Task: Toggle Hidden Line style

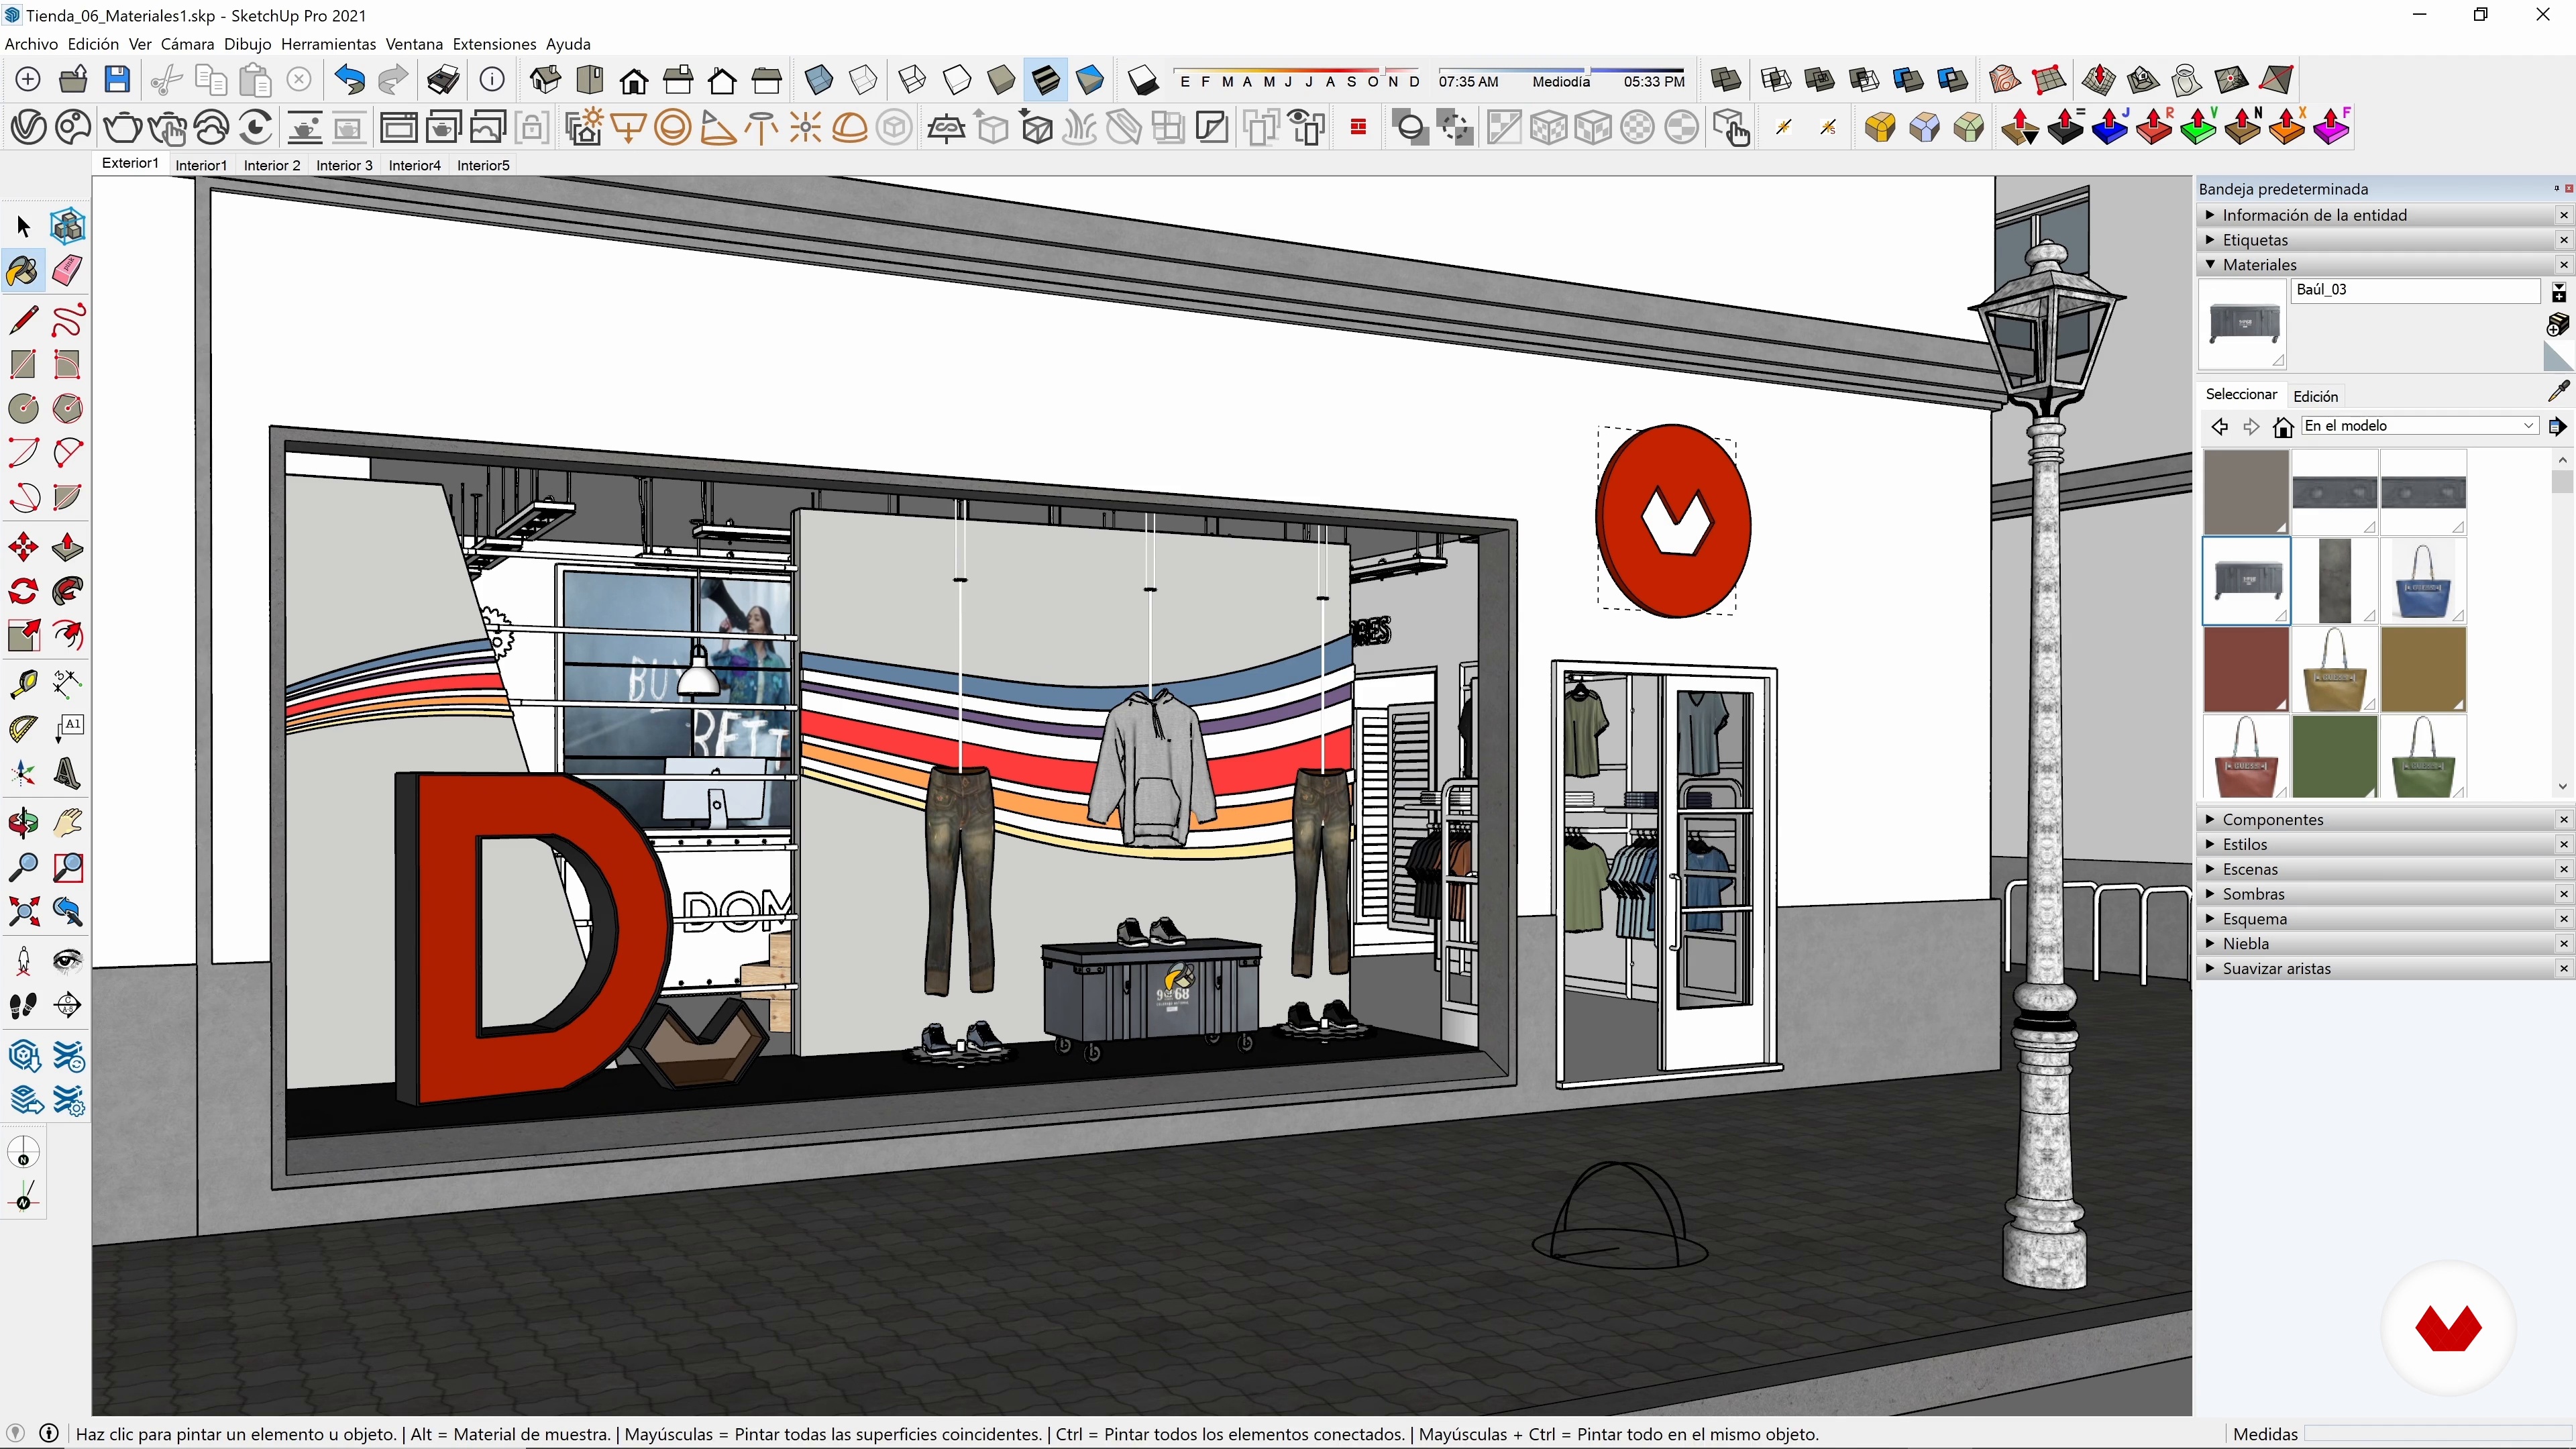Action: pyautogui.click(x=956, y=79)
